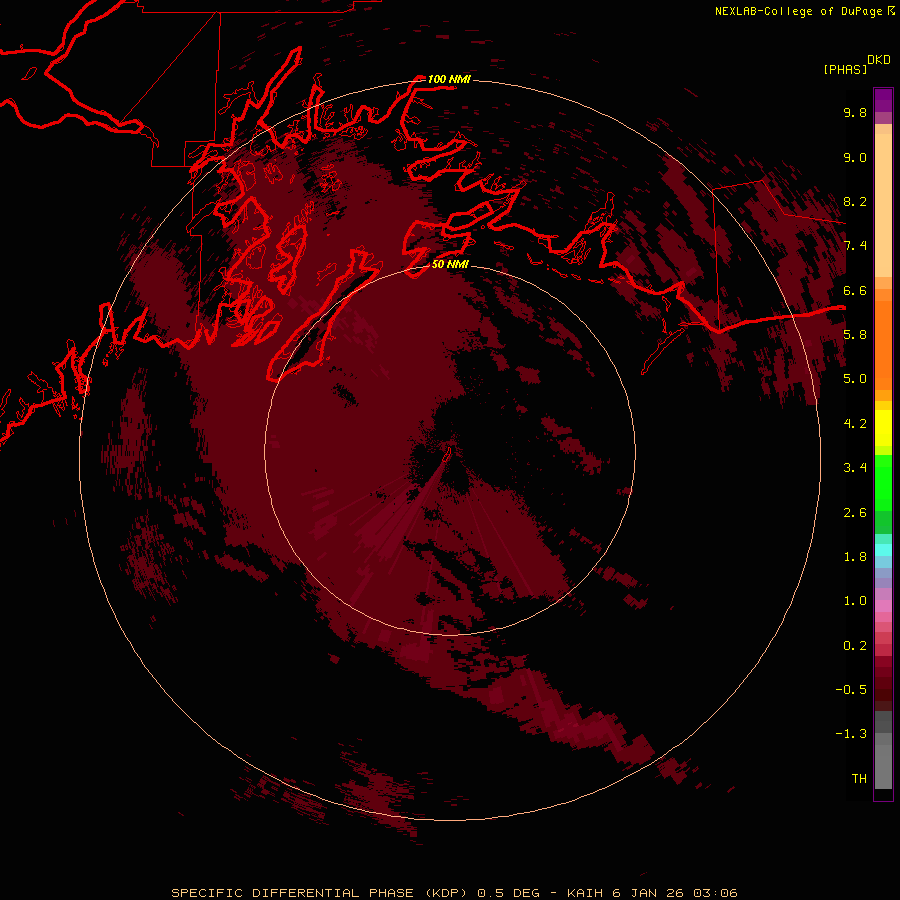This screenshot has width=900, height=900.
Task: Pick the cyan band of the color bar
Action: point(883,550)
